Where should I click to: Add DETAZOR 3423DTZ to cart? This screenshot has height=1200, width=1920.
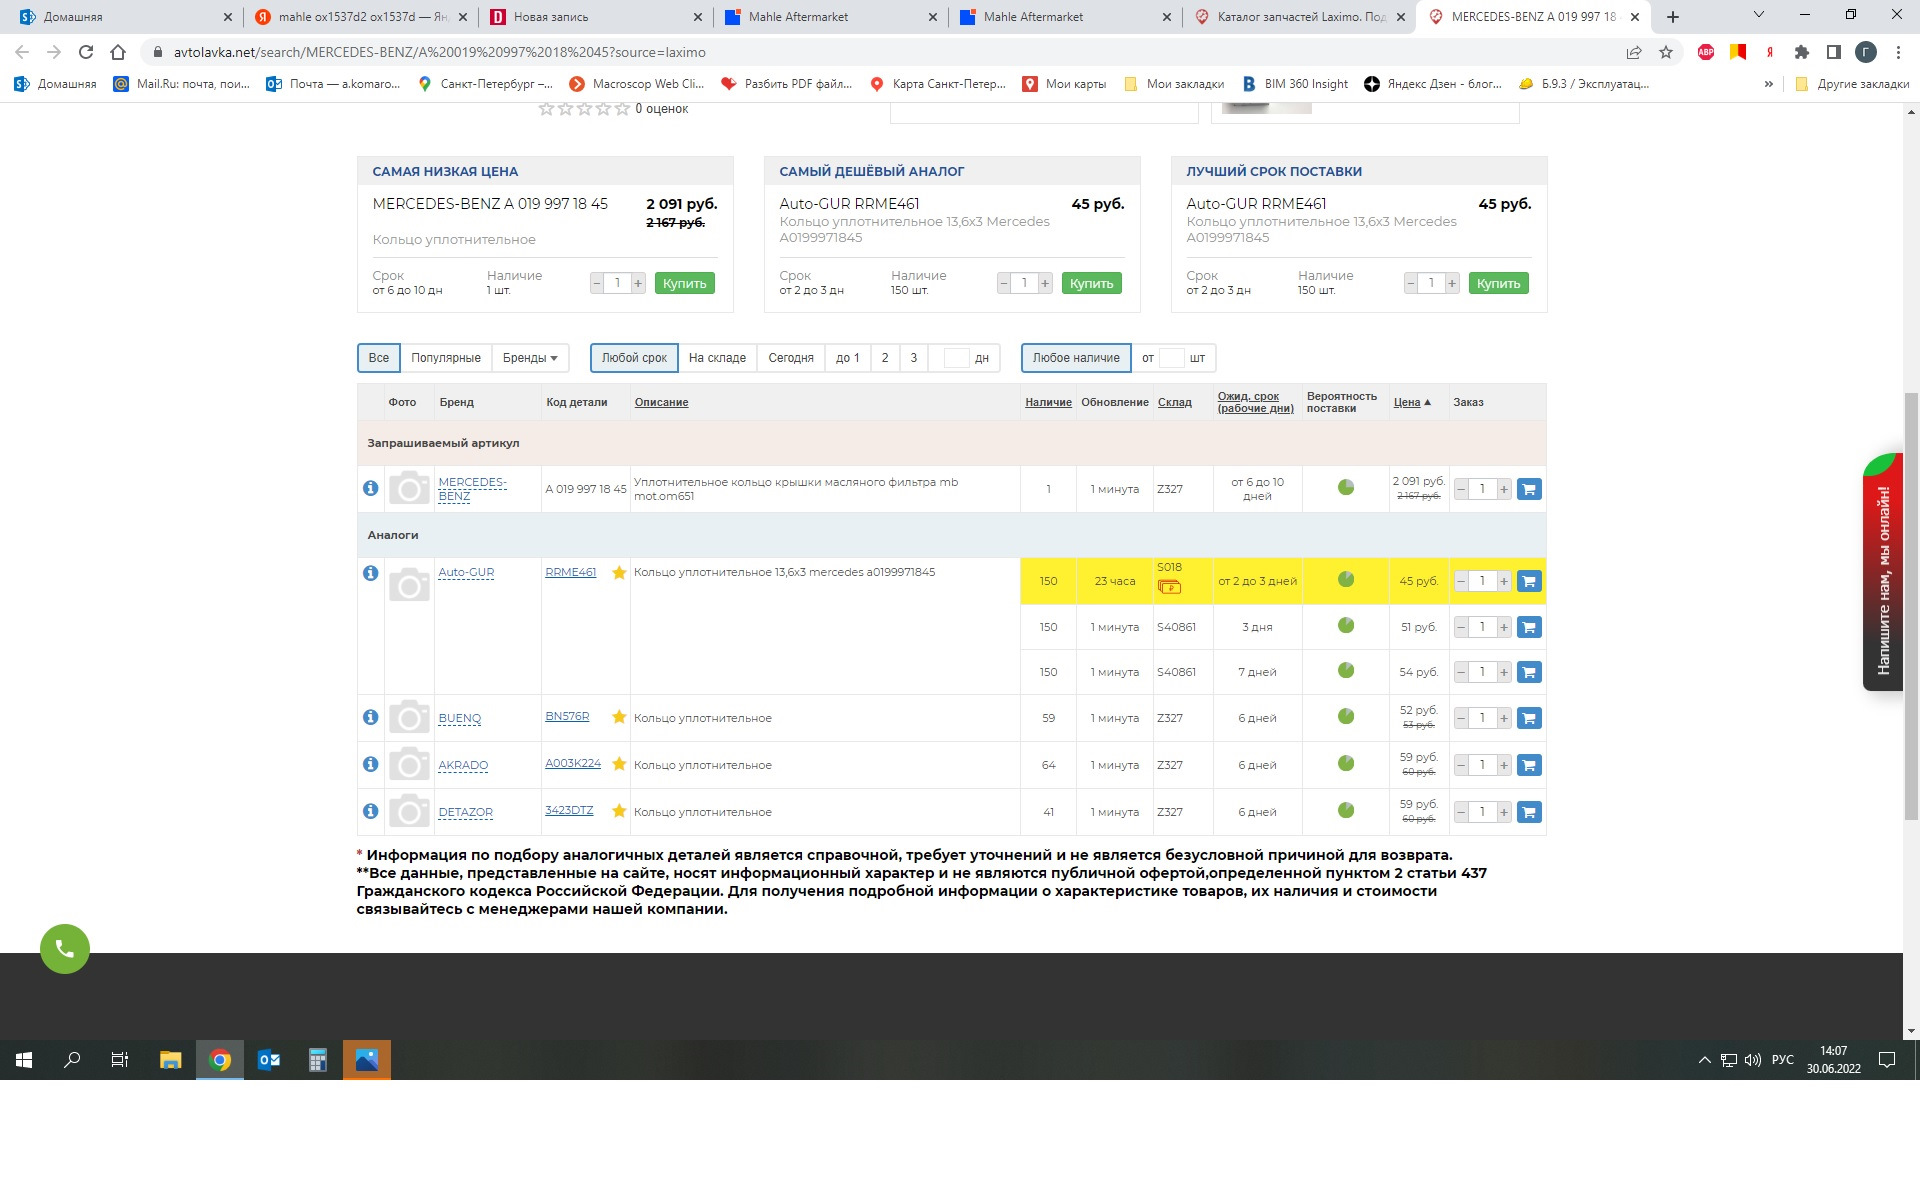[x=1529, y=812]
